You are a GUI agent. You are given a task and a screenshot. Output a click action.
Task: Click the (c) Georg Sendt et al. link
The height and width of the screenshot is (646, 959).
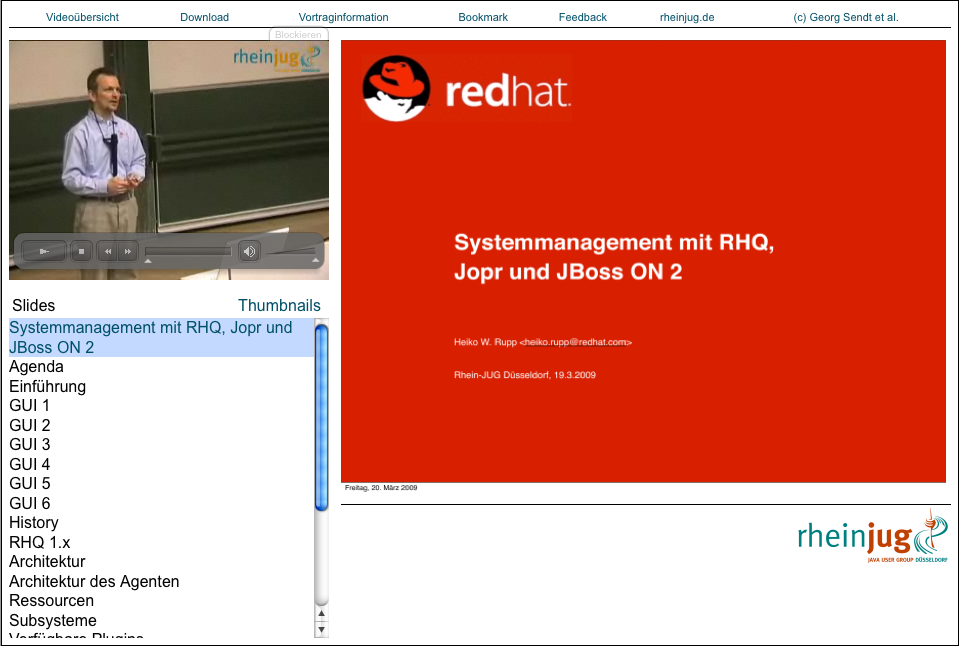846,17
